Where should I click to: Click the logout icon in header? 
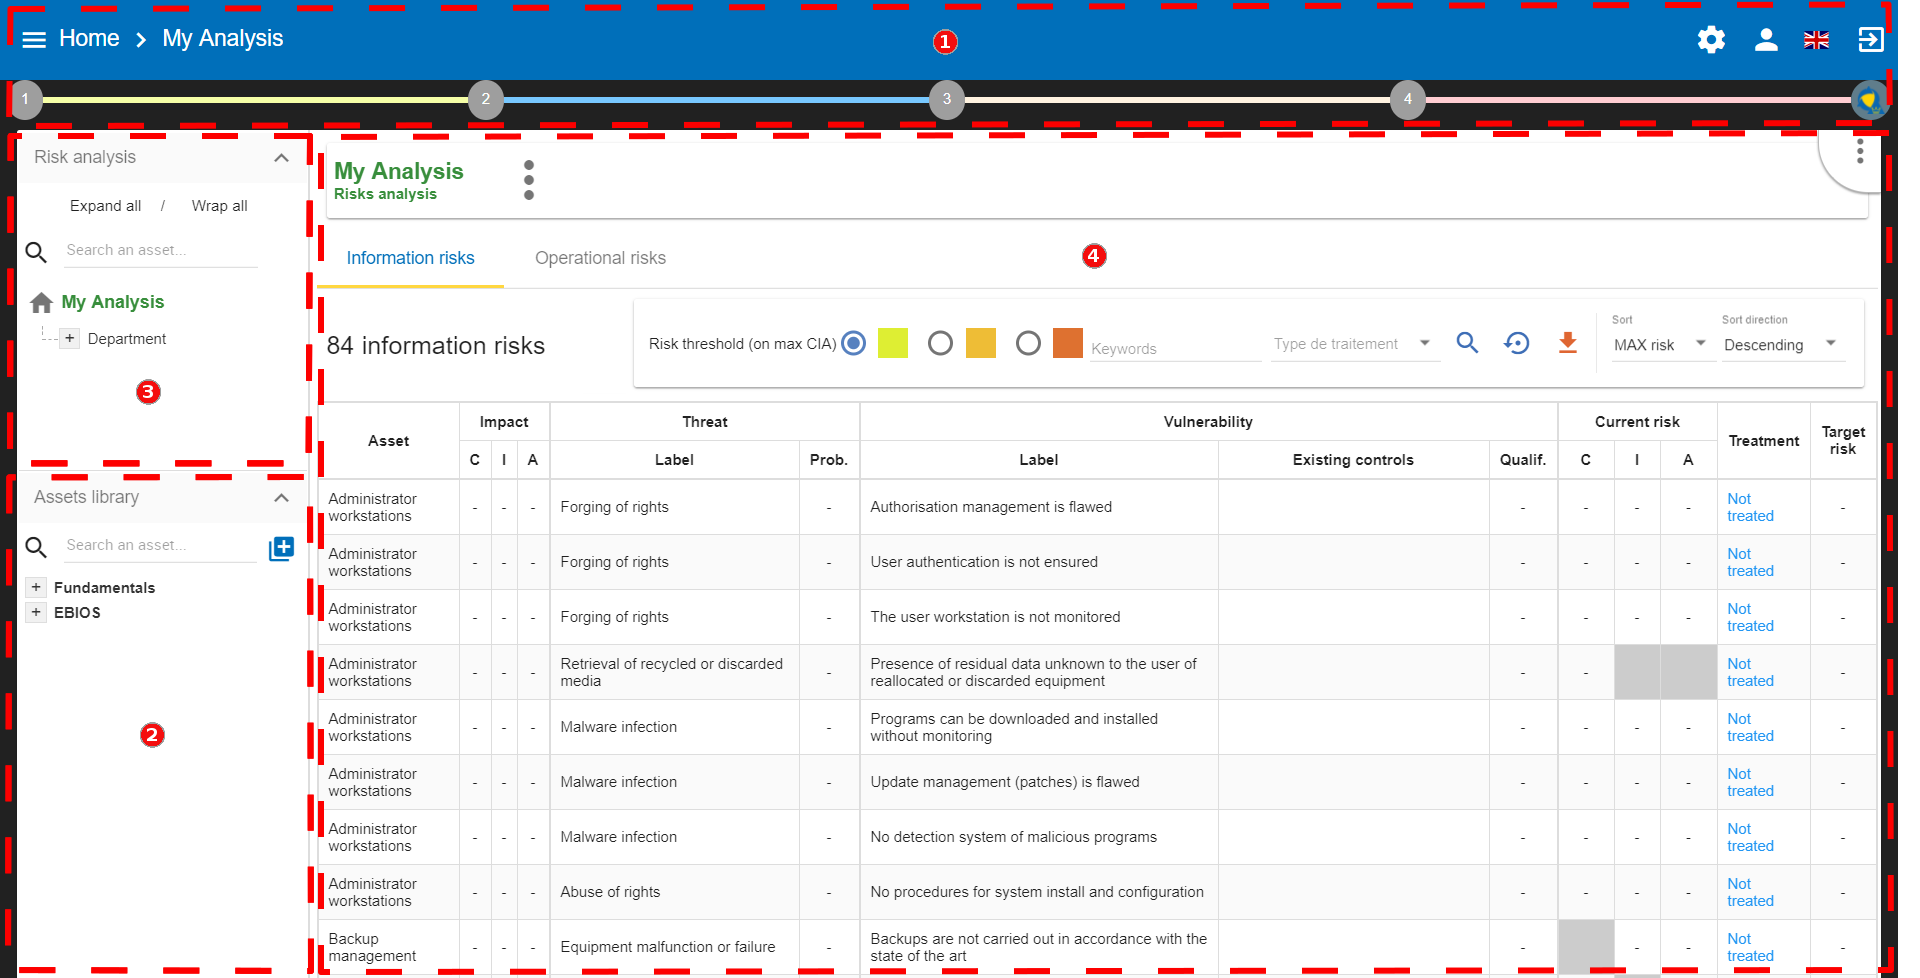click(x=1870, y=40)
